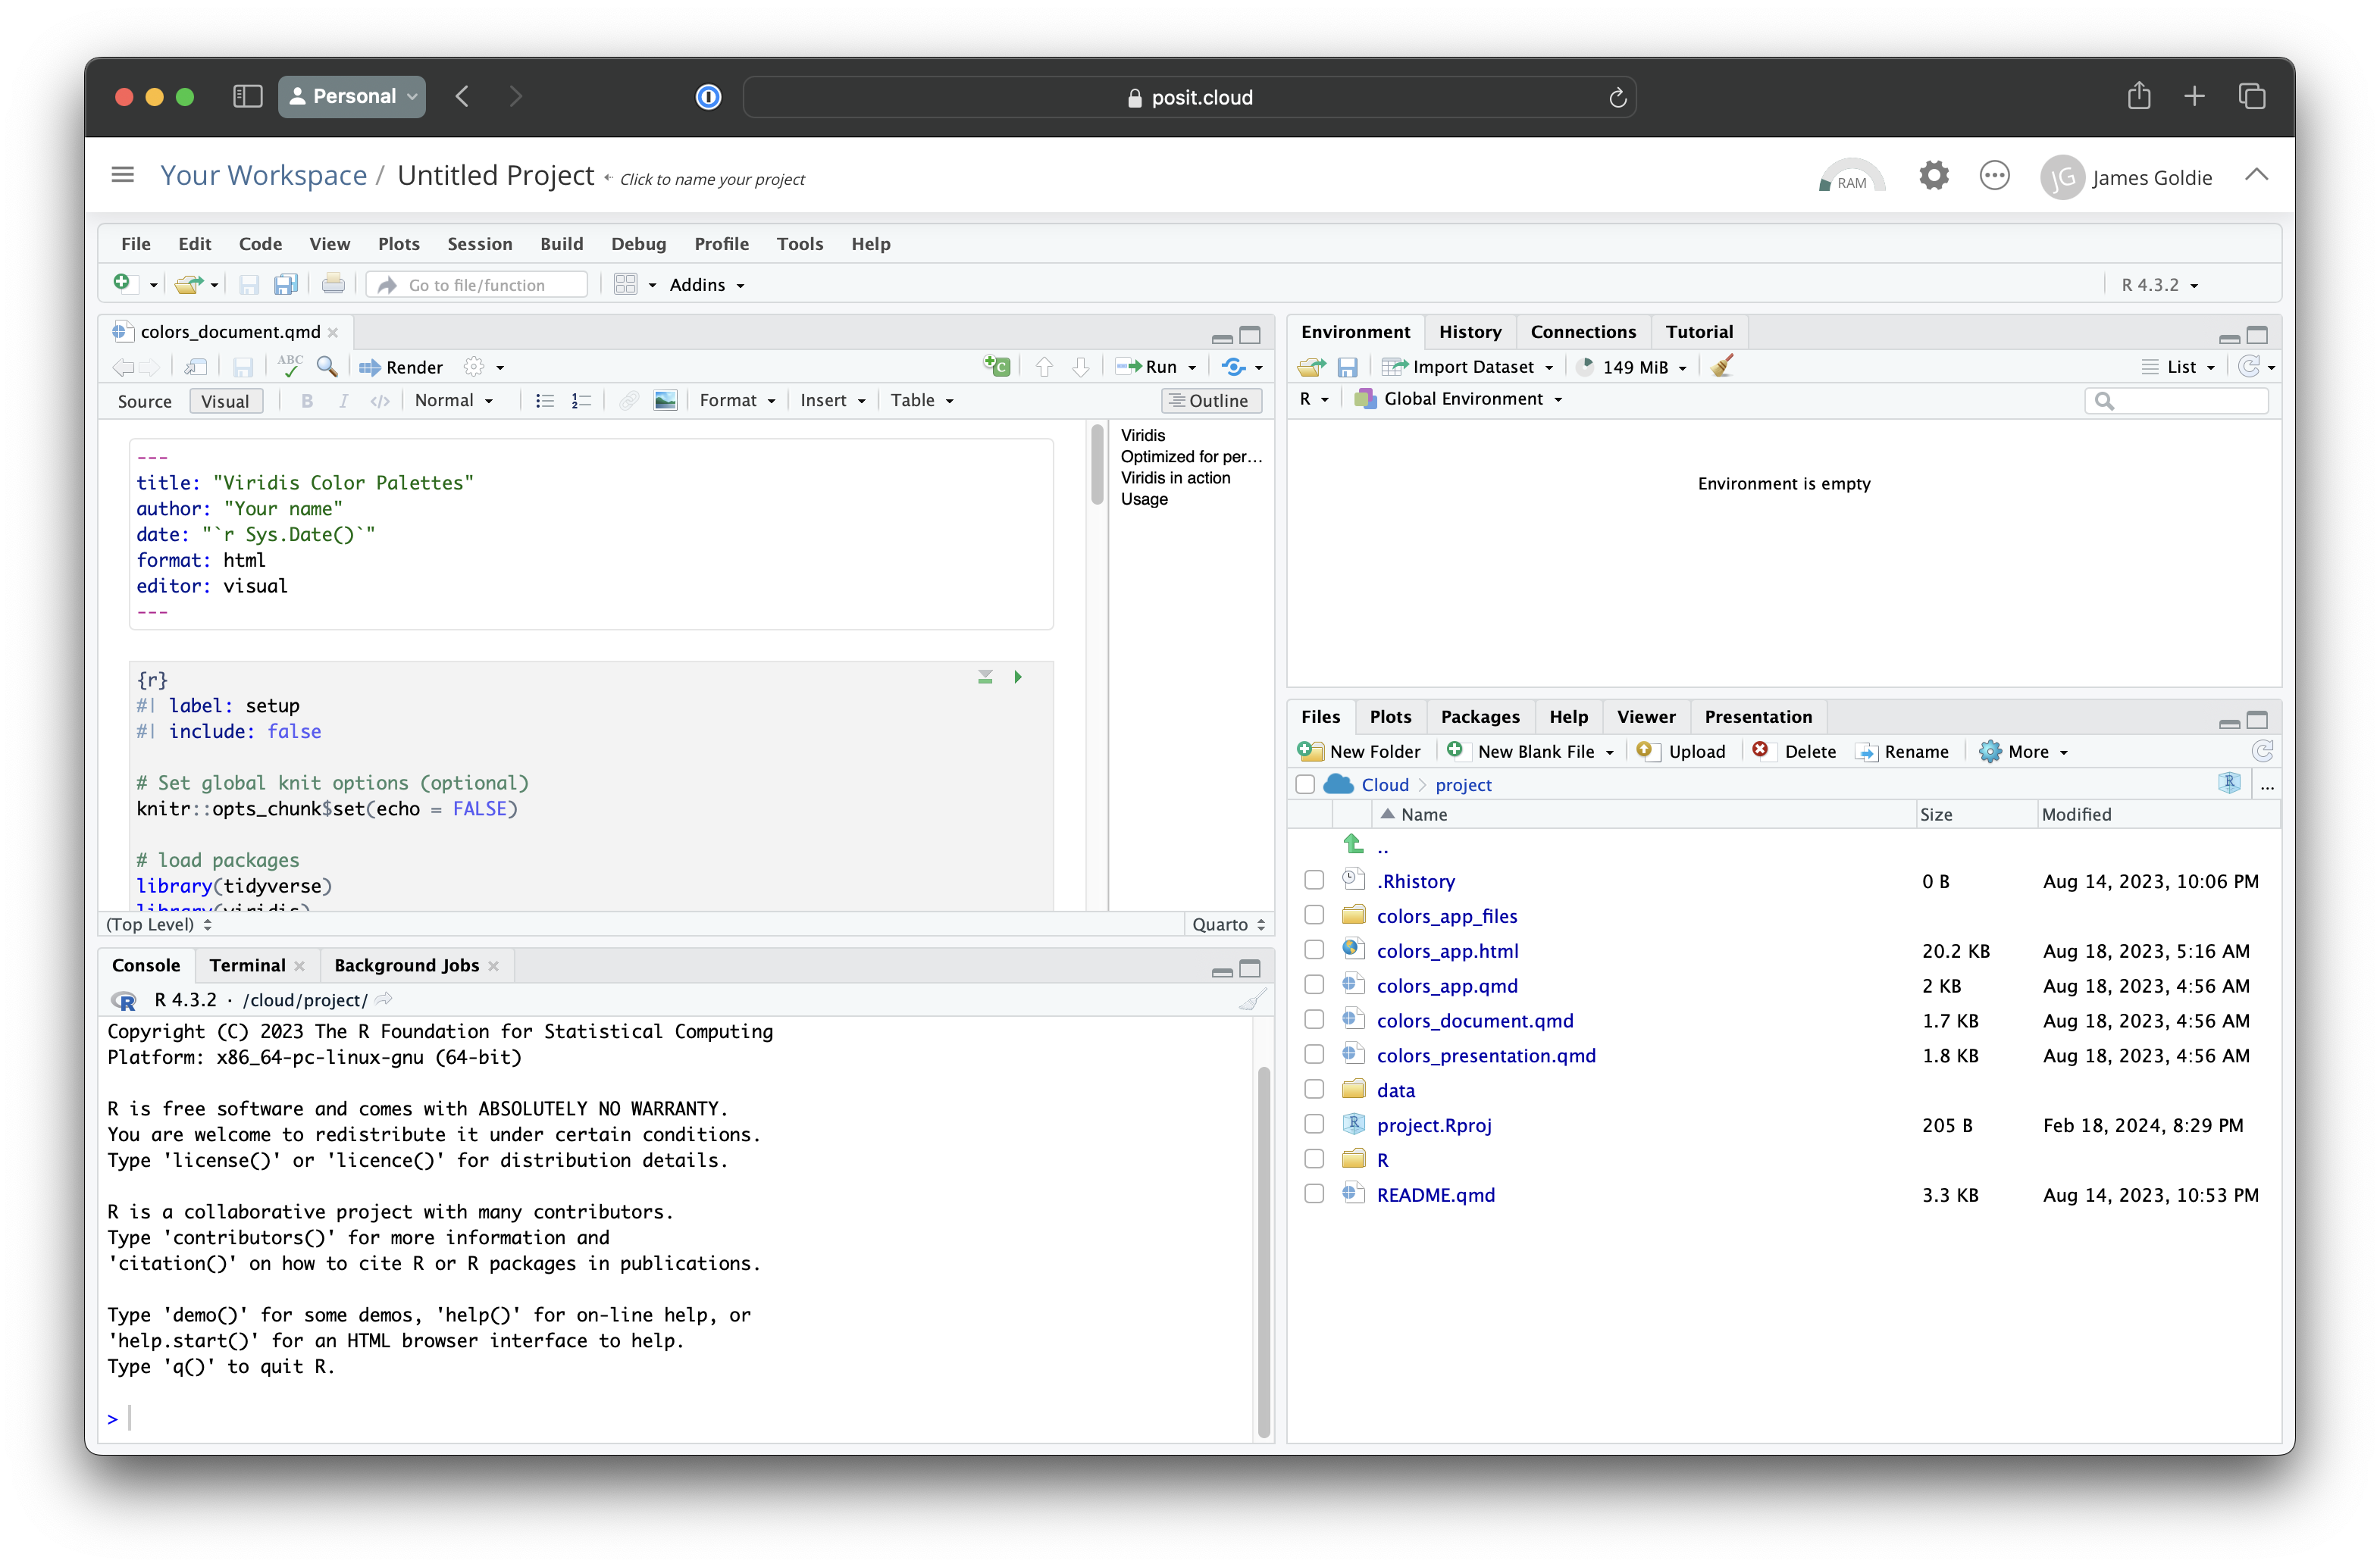This screenshot has width=2380, height=1567.
Task: Switch to the Packages tab
Action: [x=1479, y=716]
